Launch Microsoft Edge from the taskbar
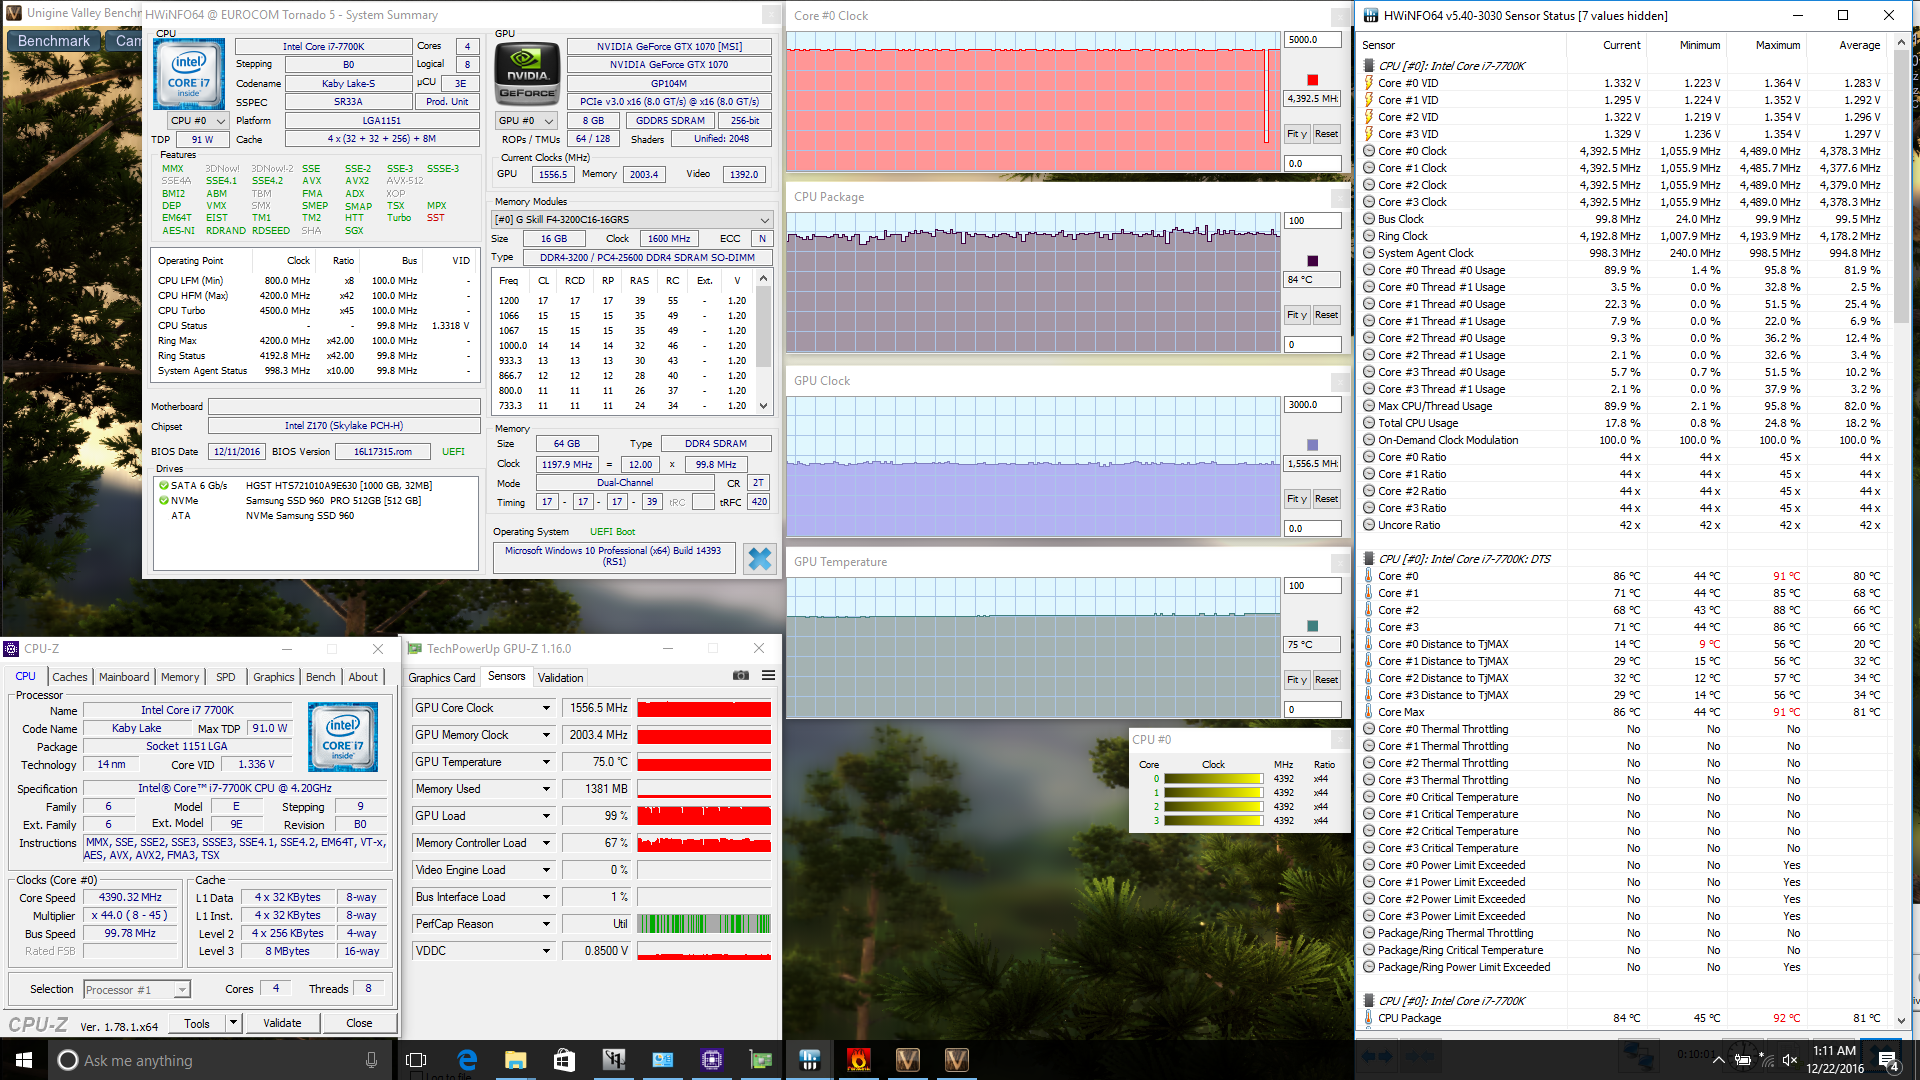The width and height of the screenshot is (1920, 1080). [x=466, y=1060]
